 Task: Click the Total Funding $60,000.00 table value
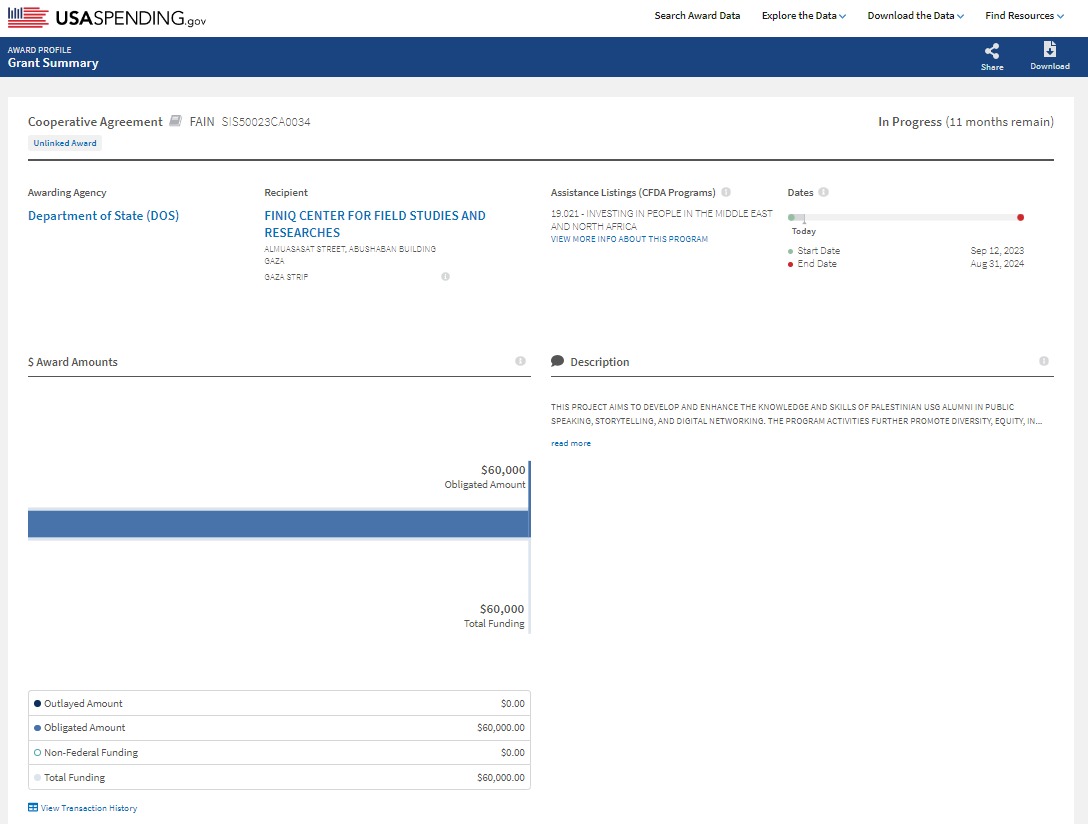pos(501,778)
